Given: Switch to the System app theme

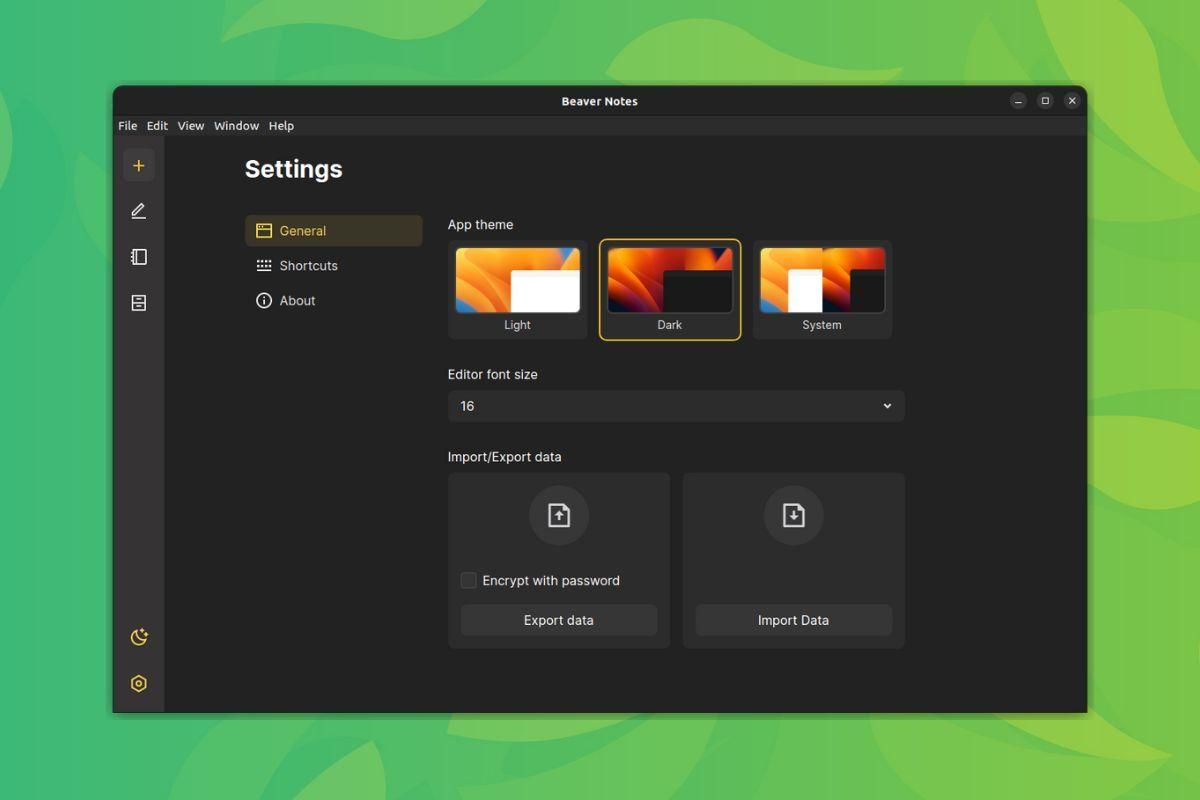Looking at the screenshot, I should pyautogui.click(x=822, y=289).
